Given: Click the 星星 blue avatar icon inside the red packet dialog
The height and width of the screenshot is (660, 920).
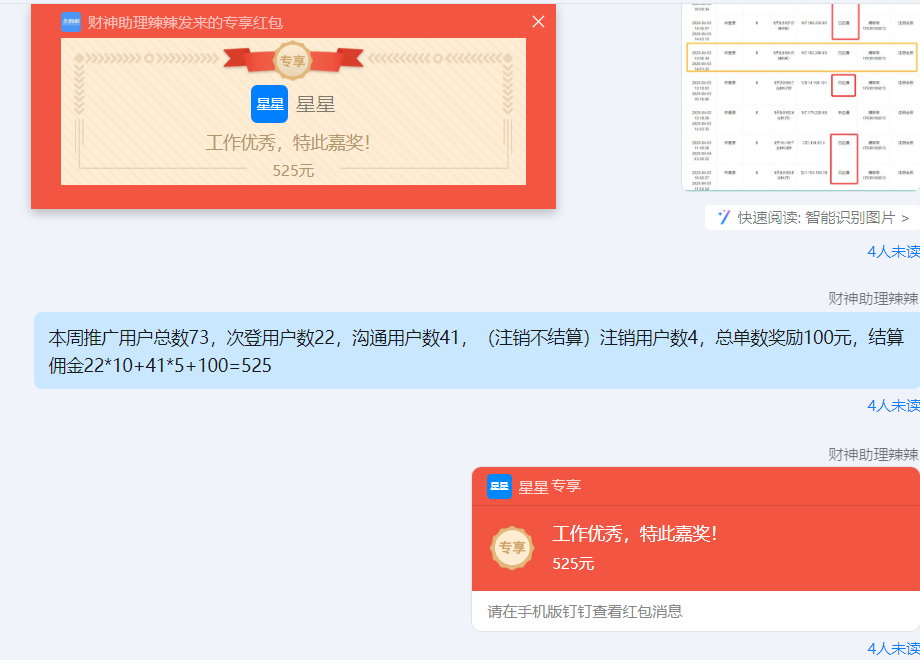Looking at the screenshot, I should (x=269, y=104).
